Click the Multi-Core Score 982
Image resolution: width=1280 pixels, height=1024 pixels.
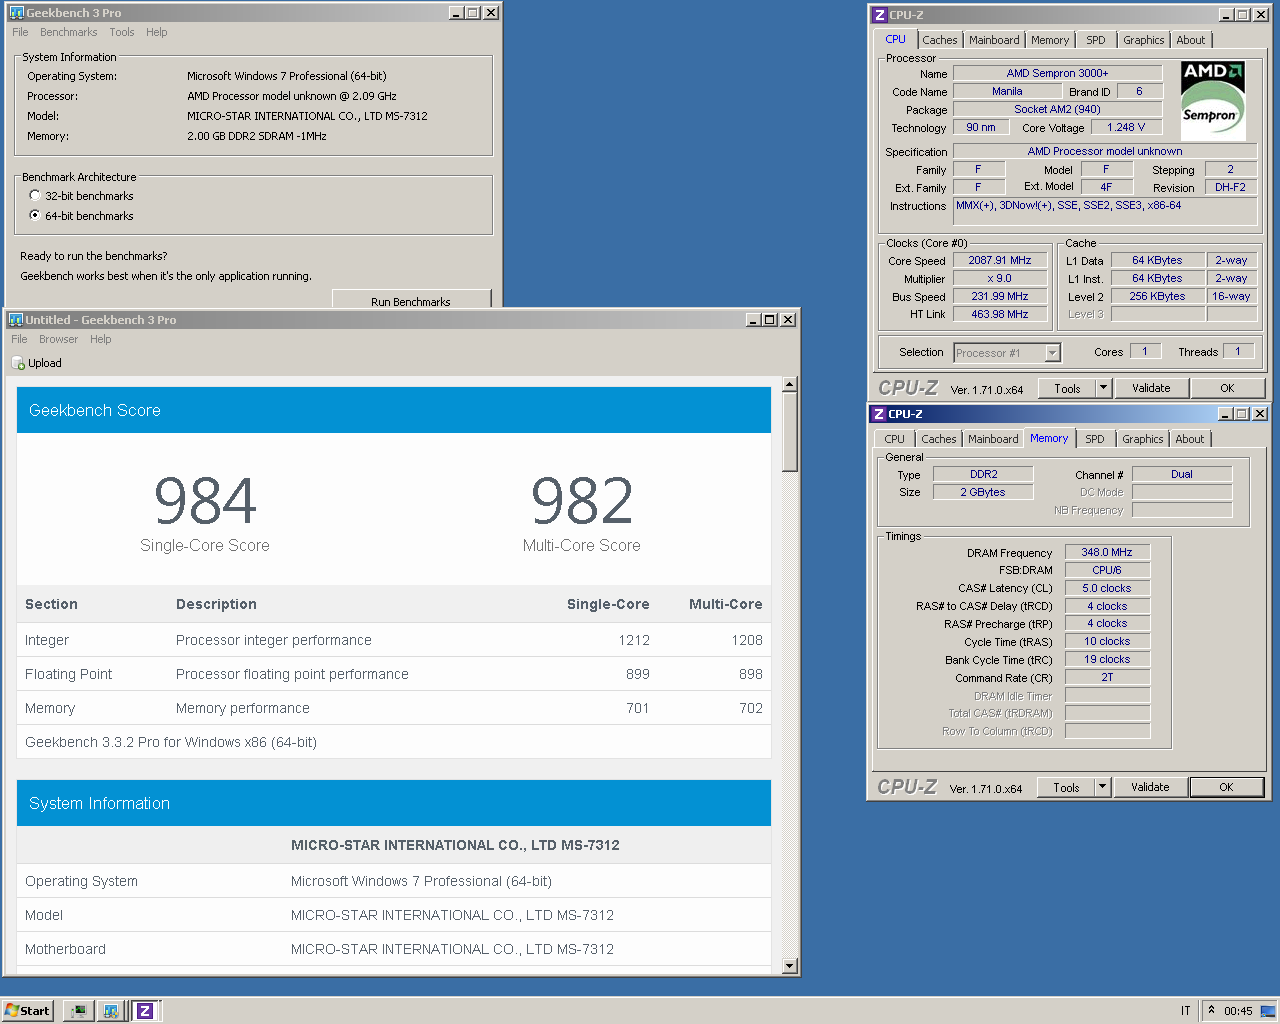(x=582, y=501)
